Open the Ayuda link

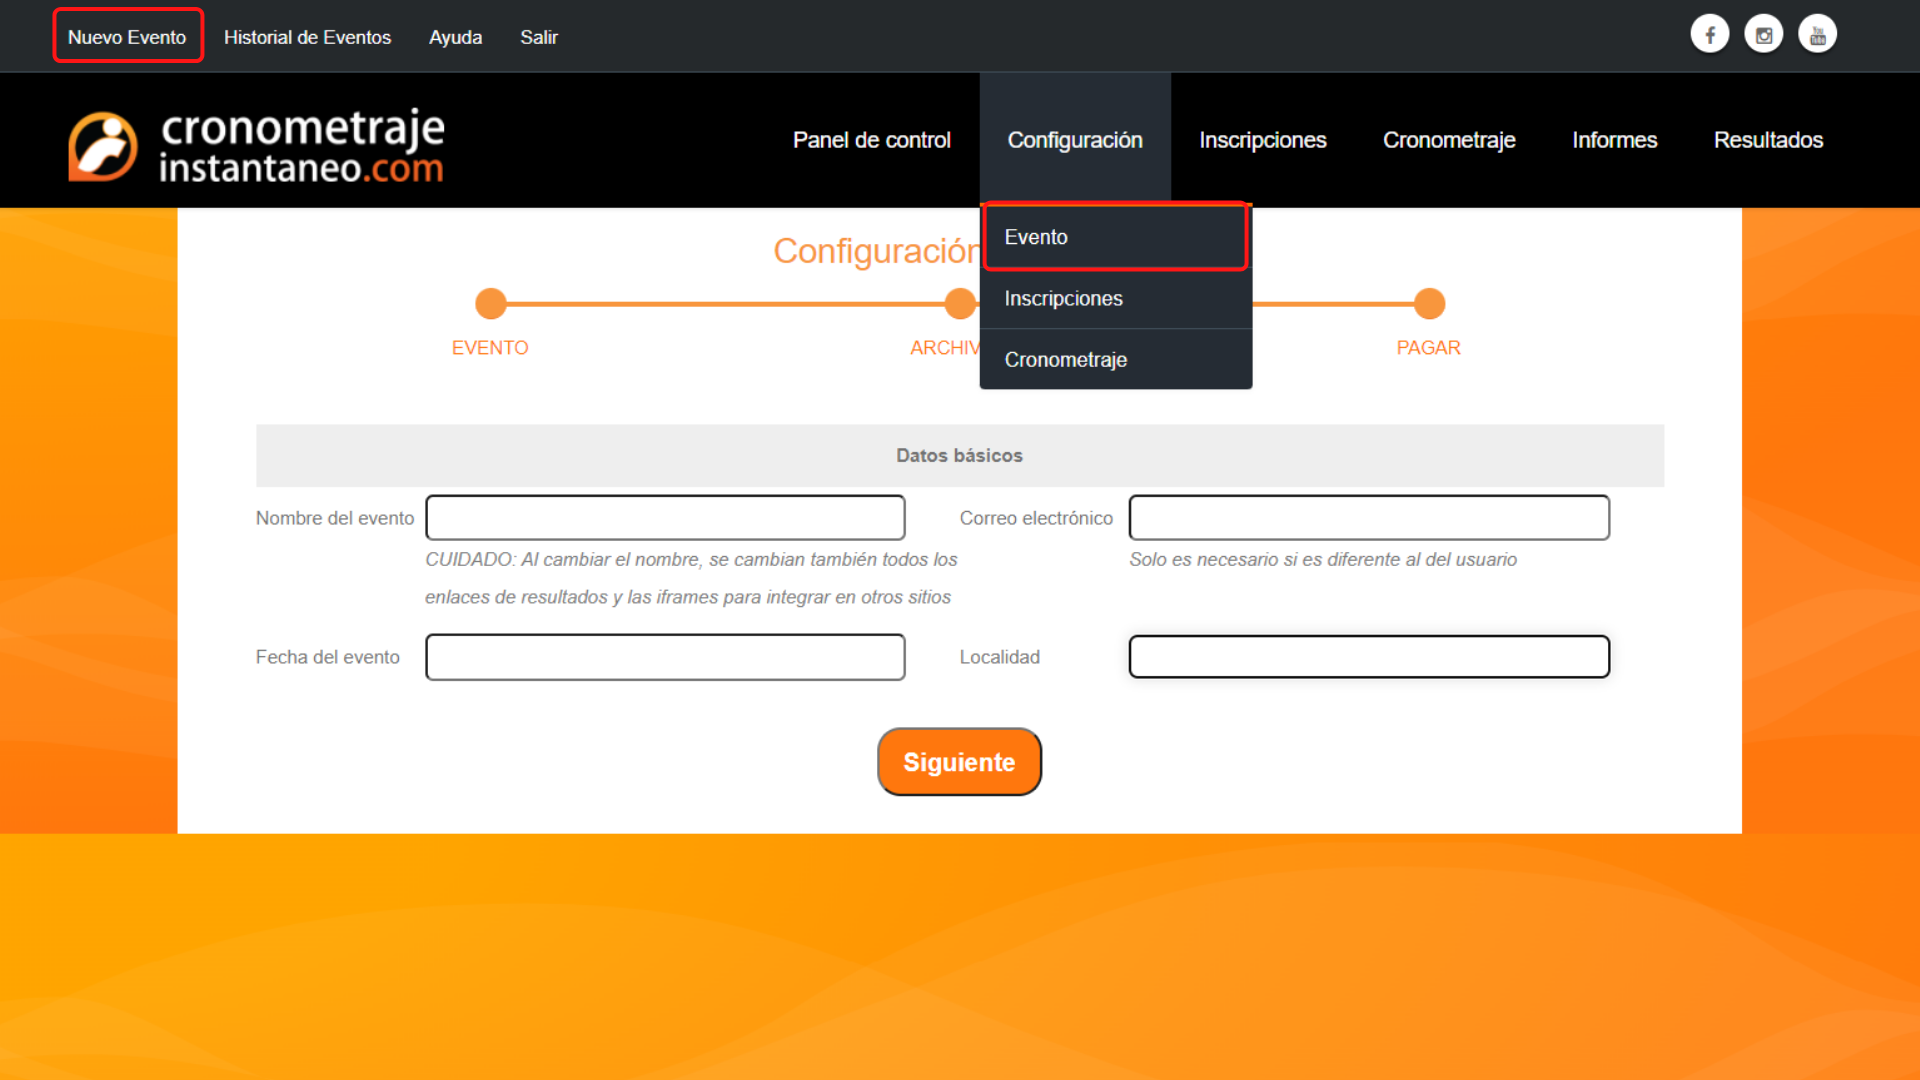pos(455,37)
